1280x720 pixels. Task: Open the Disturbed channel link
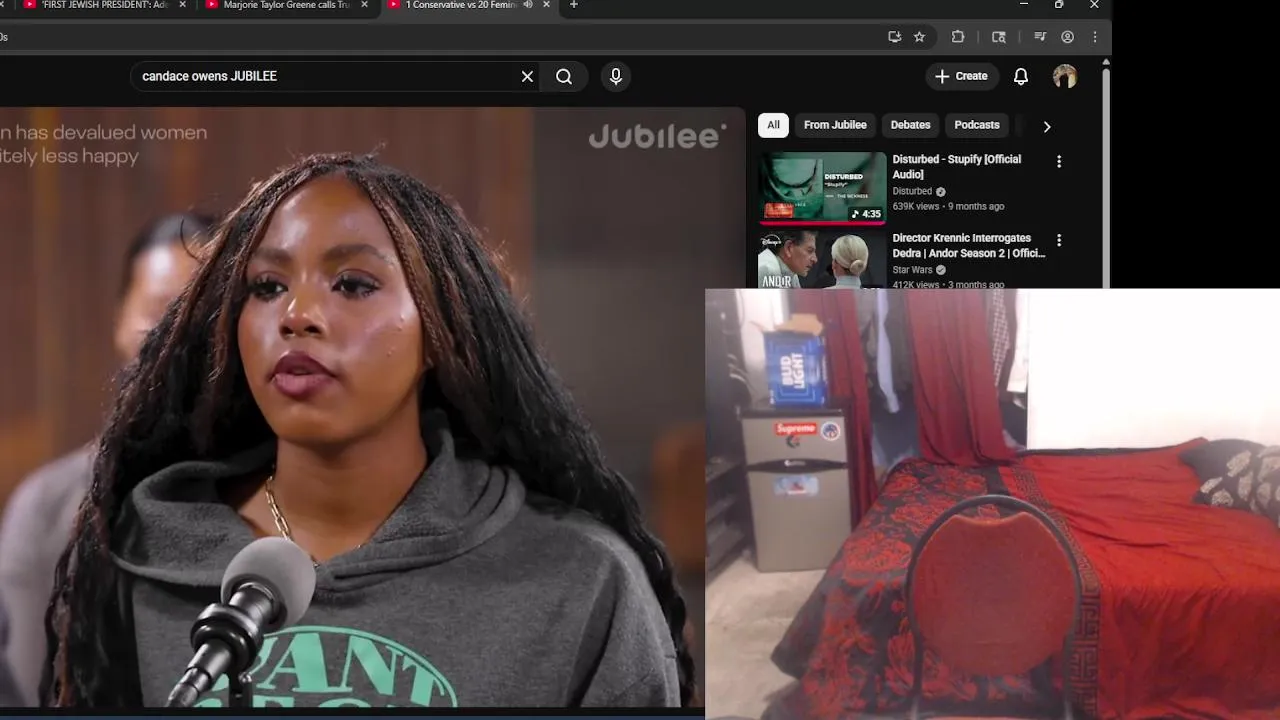tap(912, 191)
